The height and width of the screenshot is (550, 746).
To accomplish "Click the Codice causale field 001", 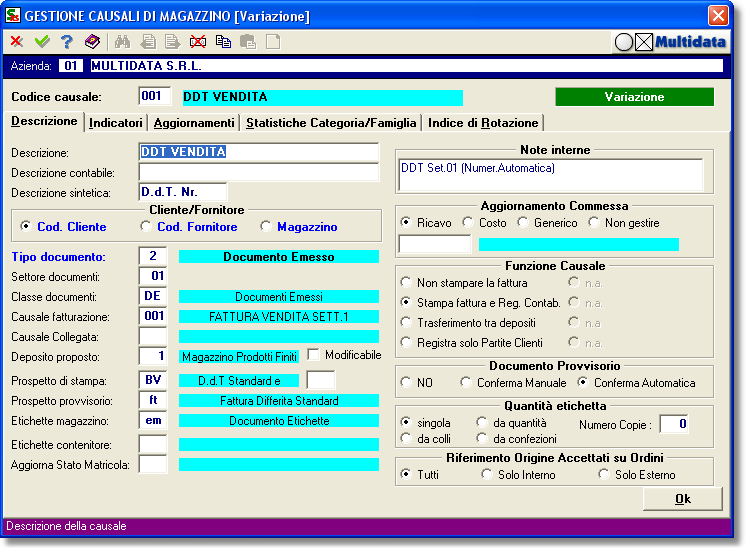I will [x=155, y=96].
